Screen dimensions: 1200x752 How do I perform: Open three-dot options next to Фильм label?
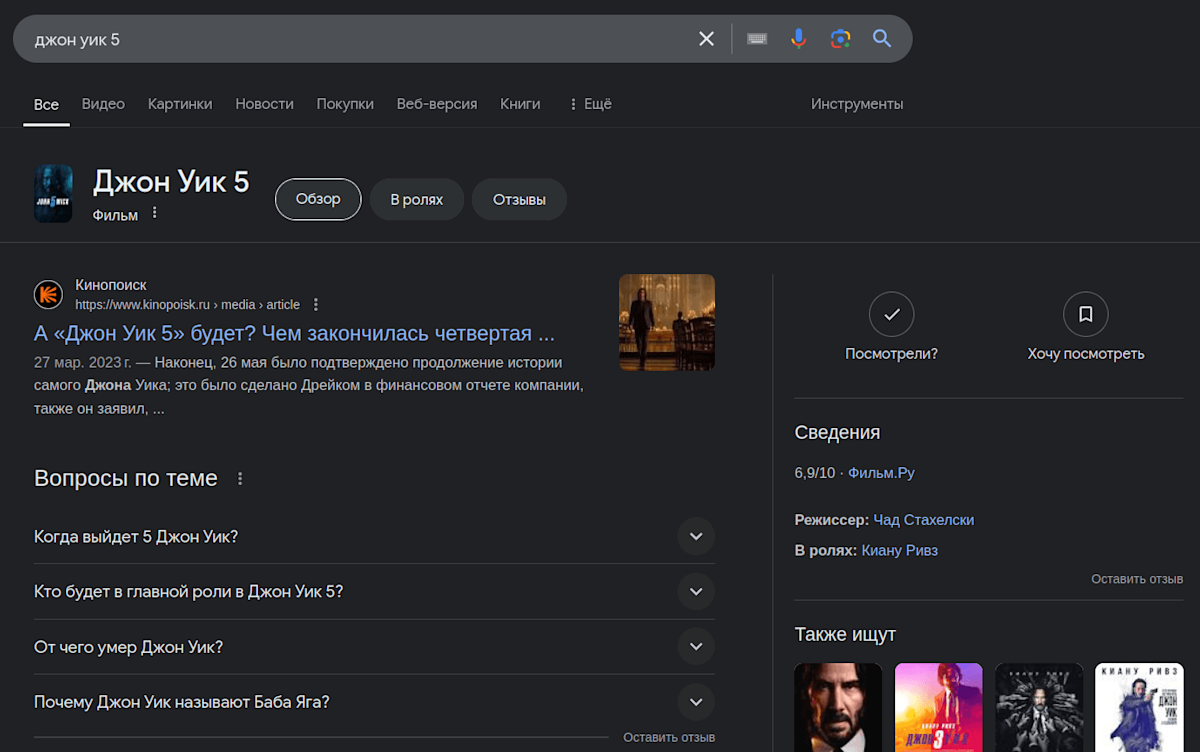click(x=155, y=214)
